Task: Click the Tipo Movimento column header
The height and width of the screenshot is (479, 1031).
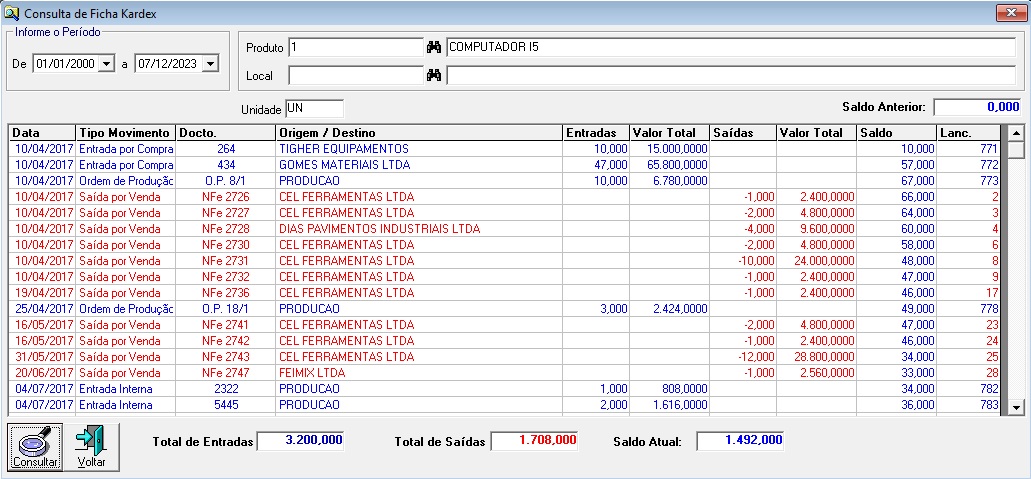Action: pyautogui.click(x=124, y=133)
